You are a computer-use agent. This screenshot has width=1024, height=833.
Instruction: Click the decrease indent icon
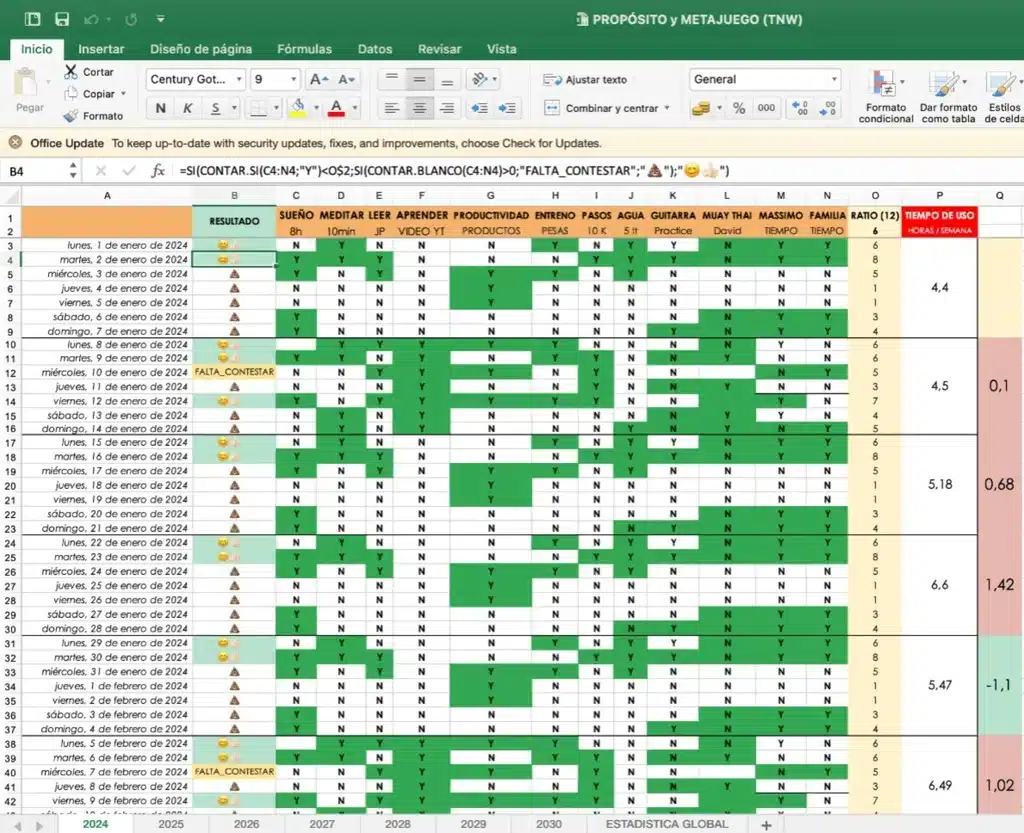[x=479, y=108]
